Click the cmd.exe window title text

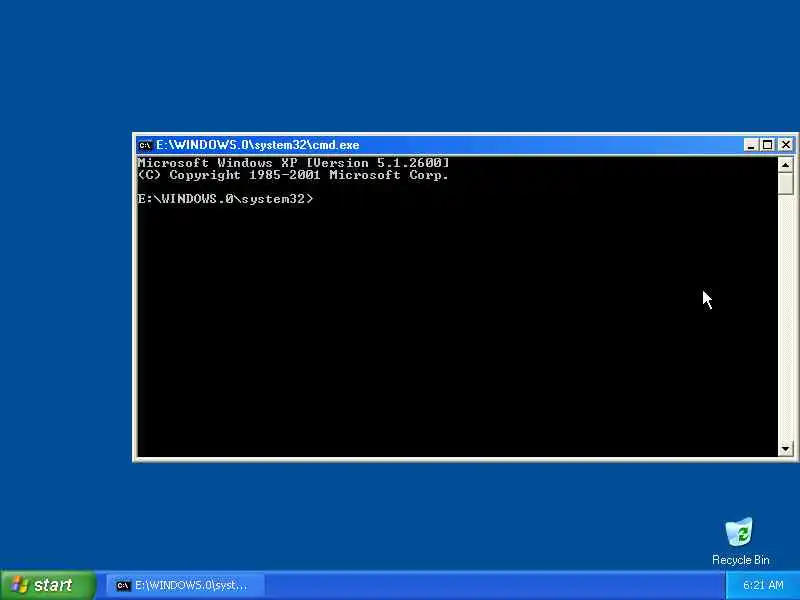pos(257,145)
